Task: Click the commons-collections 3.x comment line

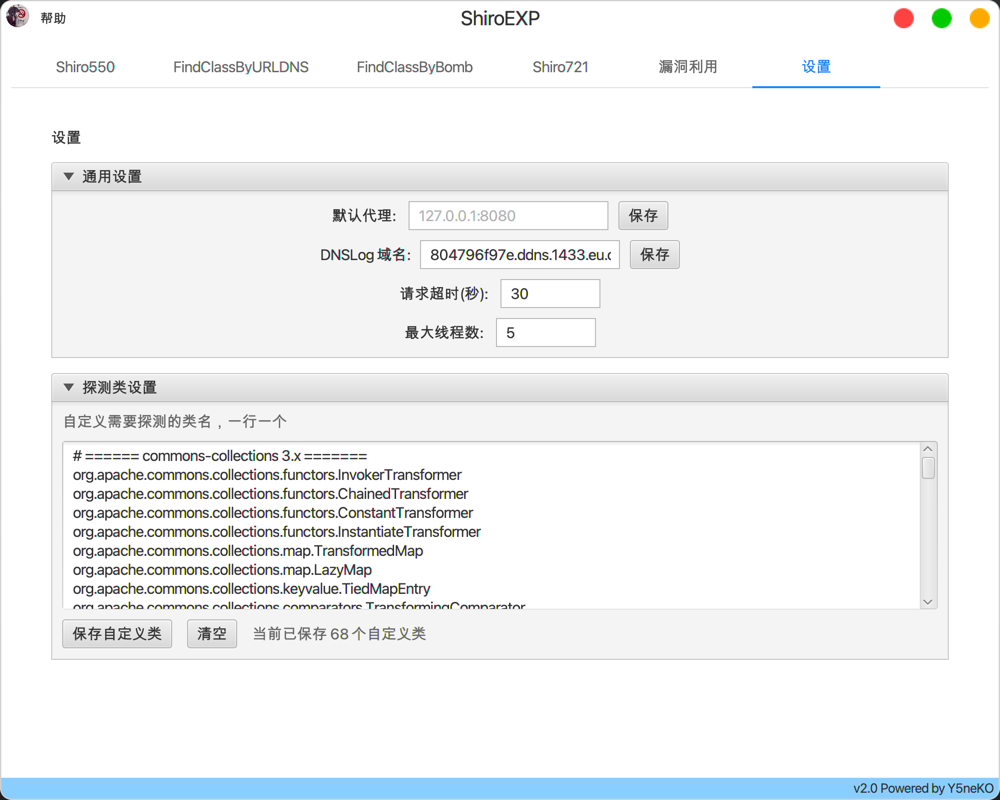Action: (x=220, y=456)
